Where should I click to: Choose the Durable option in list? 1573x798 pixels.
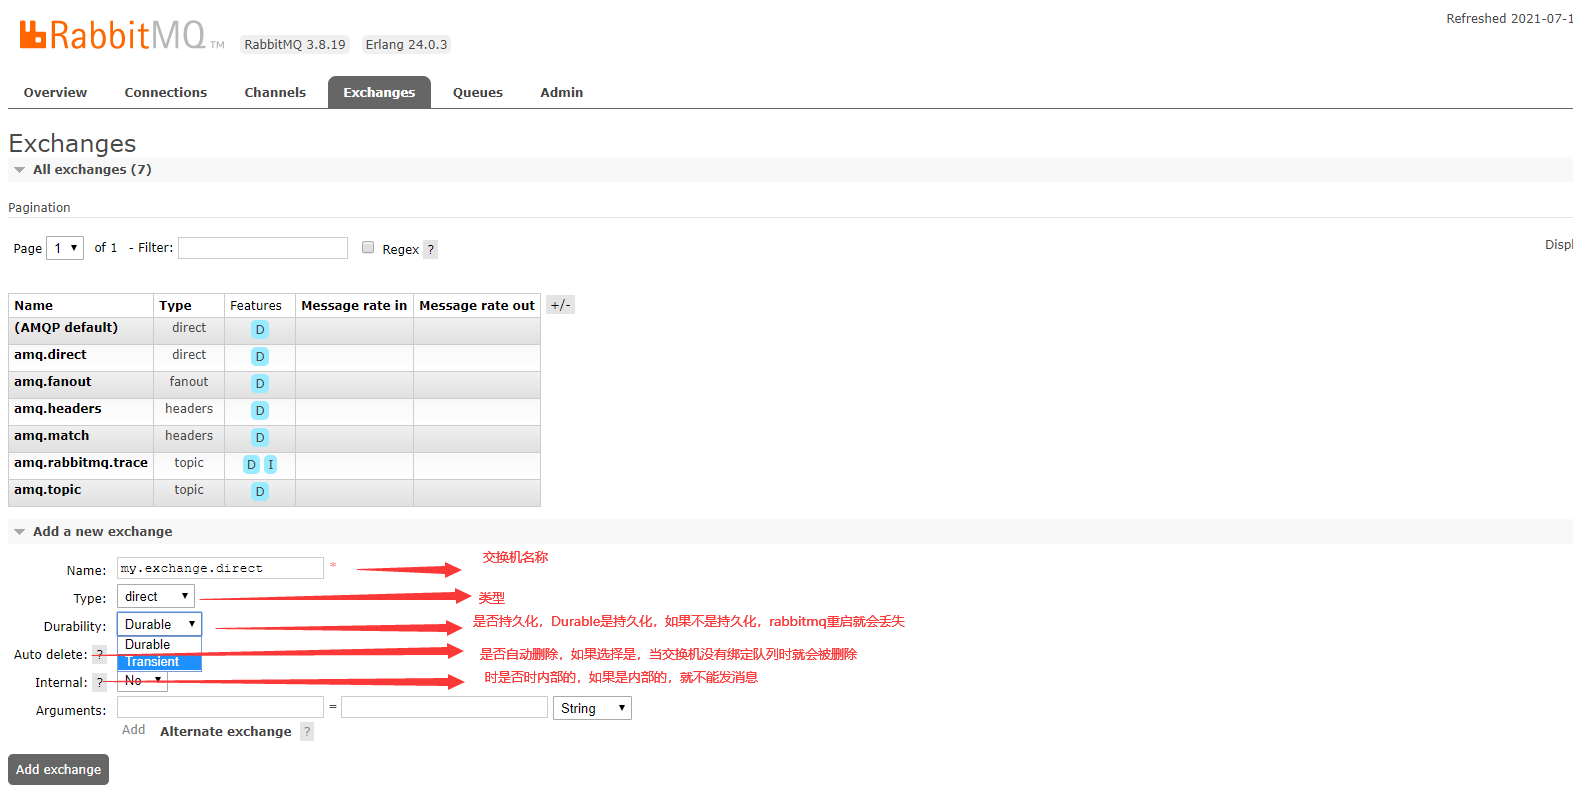pyautogui.click(x=160, y=645)
